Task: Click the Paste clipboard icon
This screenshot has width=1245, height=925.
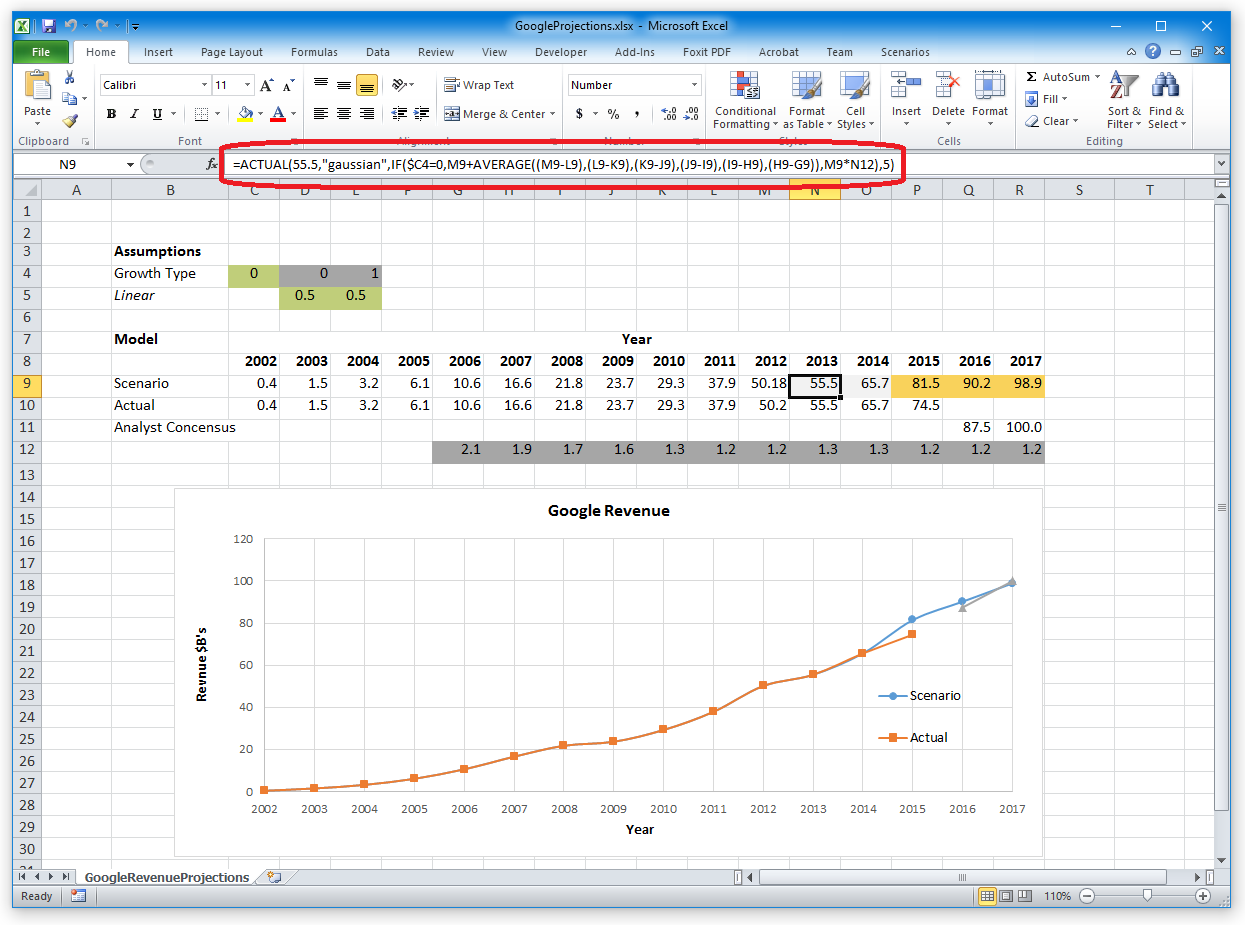Action: 37,86
